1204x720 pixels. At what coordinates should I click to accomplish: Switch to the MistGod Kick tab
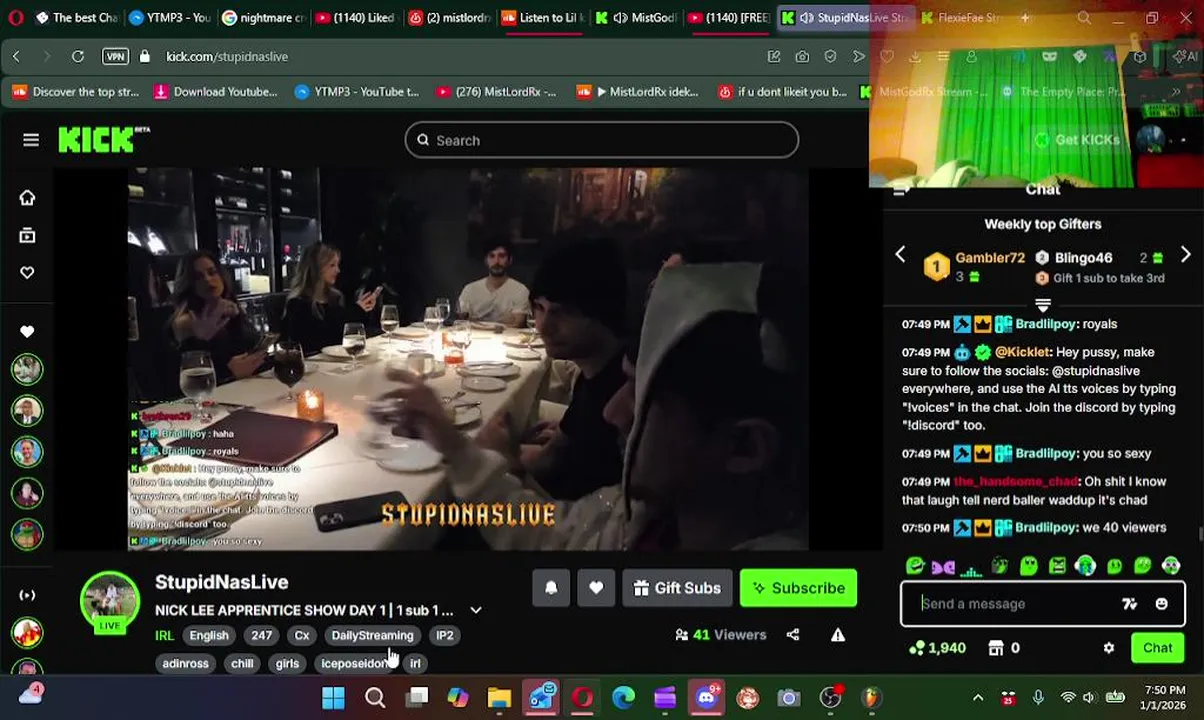(634, 18)
